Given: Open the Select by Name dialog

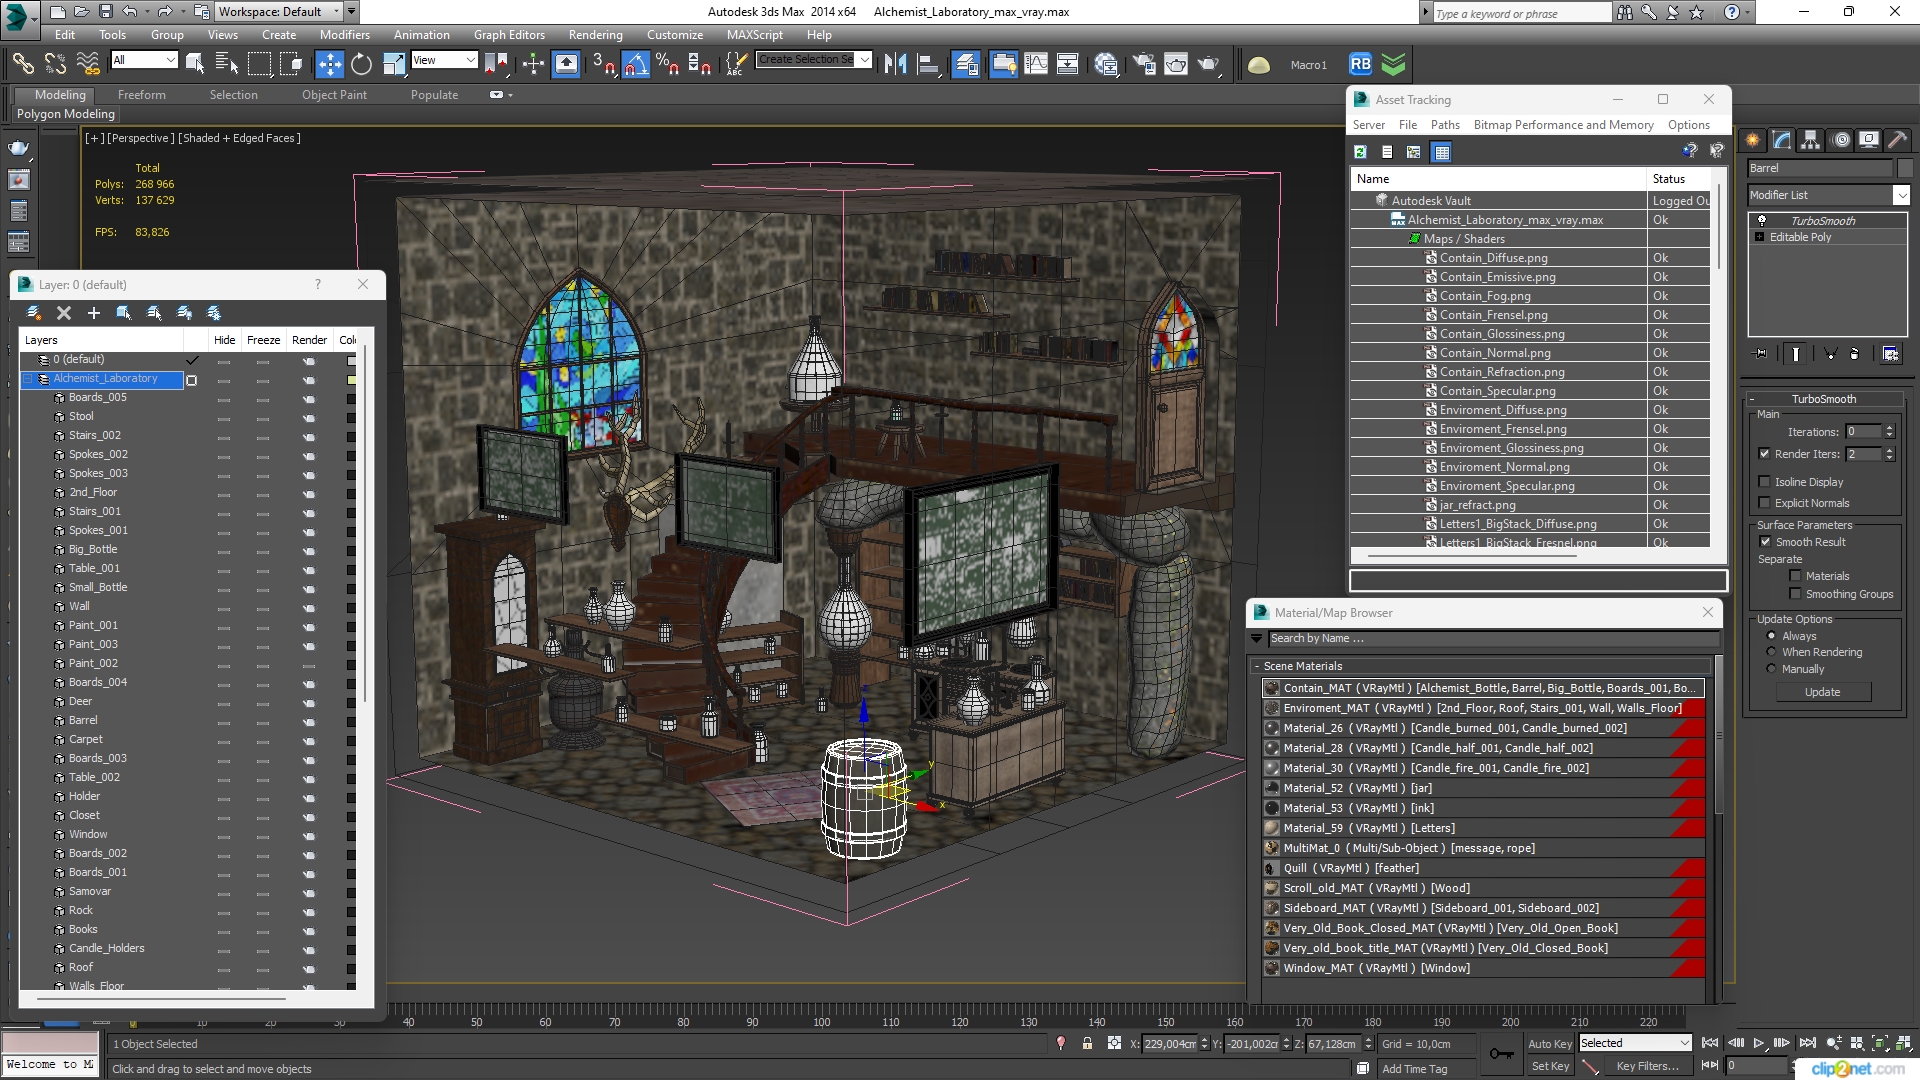Looking at the screenshot, I should [x=227, y=64].
